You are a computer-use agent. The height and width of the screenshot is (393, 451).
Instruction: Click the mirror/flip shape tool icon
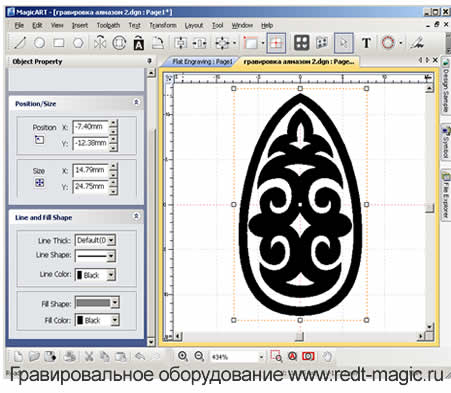pos(100,43)
